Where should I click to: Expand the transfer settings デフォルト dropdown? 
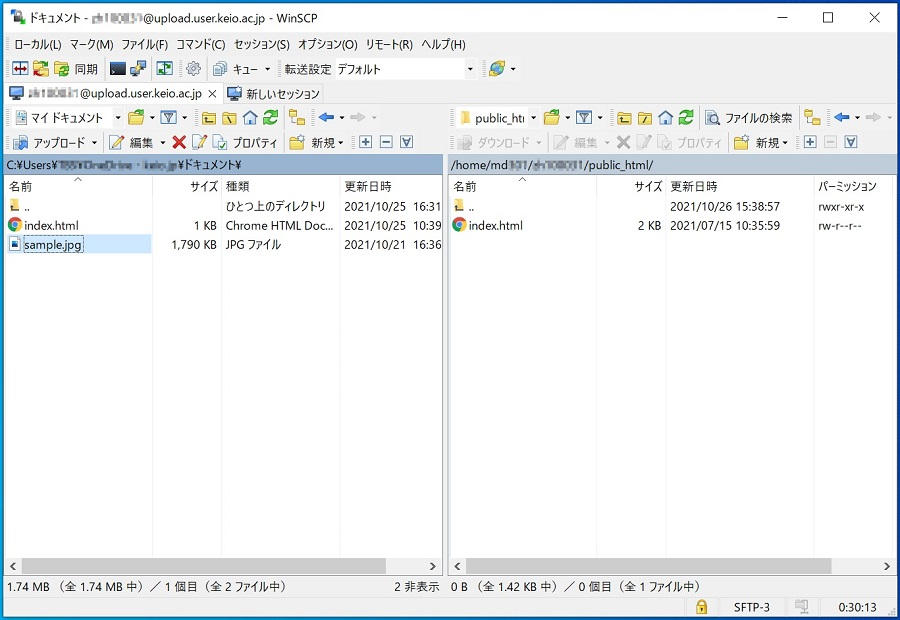point(469,69)
